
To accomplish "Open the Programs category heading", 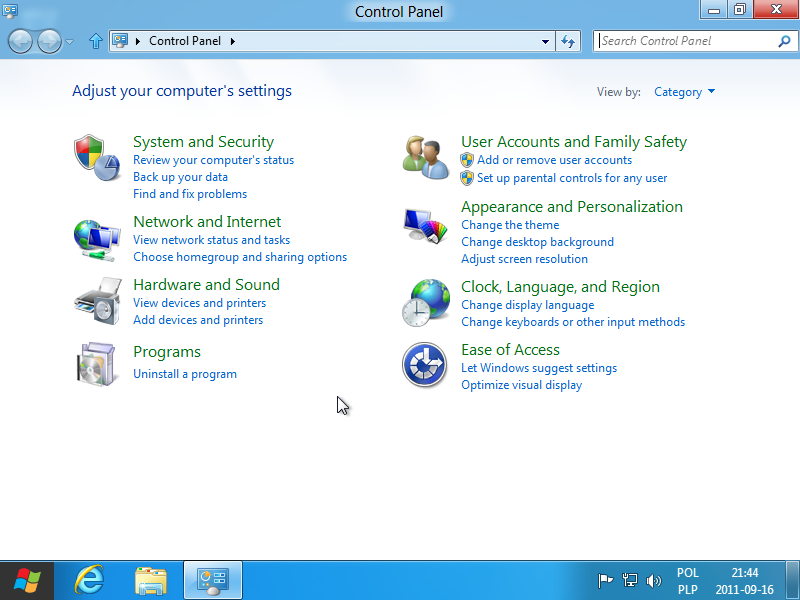I will click(167, 352).
